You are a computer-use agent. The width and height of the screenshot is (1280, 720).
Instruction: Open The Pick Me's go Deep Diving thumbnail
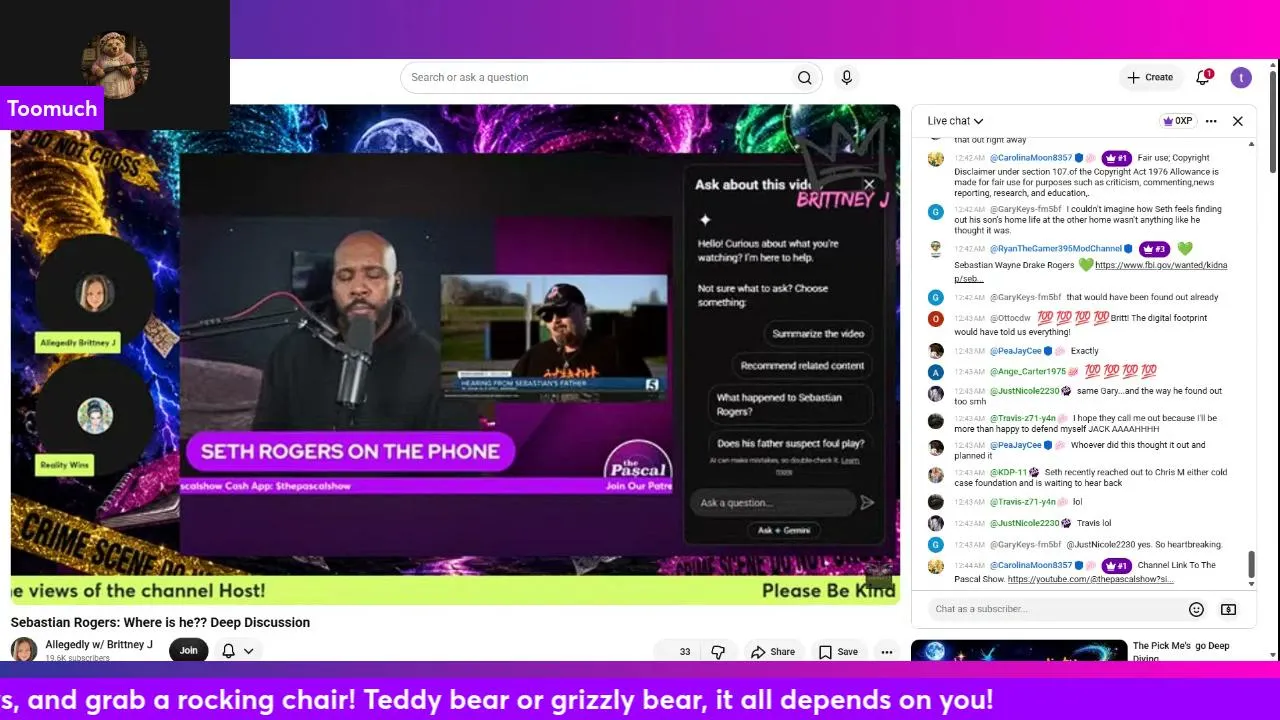(1017, 650)
